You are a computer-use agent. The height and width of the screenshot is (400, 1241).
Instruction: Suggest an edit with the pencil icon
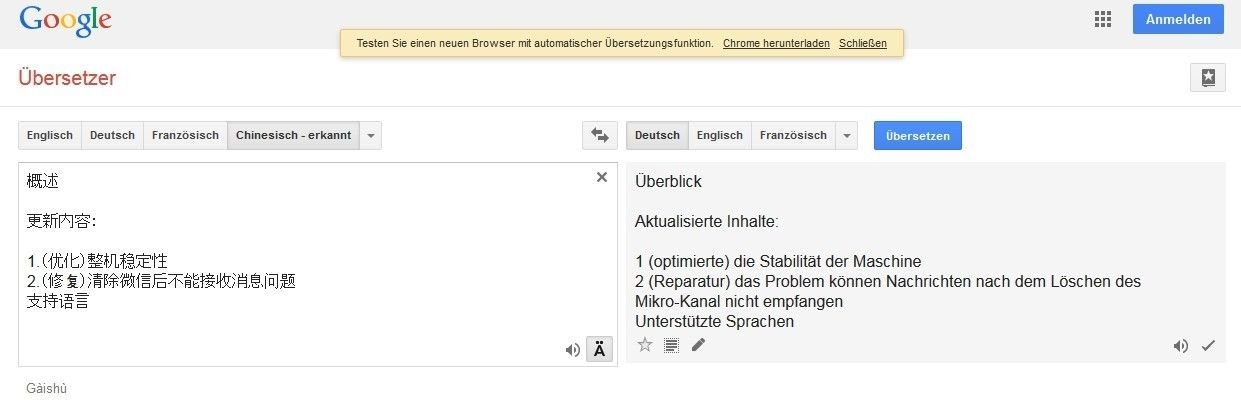tap(698, 345)
